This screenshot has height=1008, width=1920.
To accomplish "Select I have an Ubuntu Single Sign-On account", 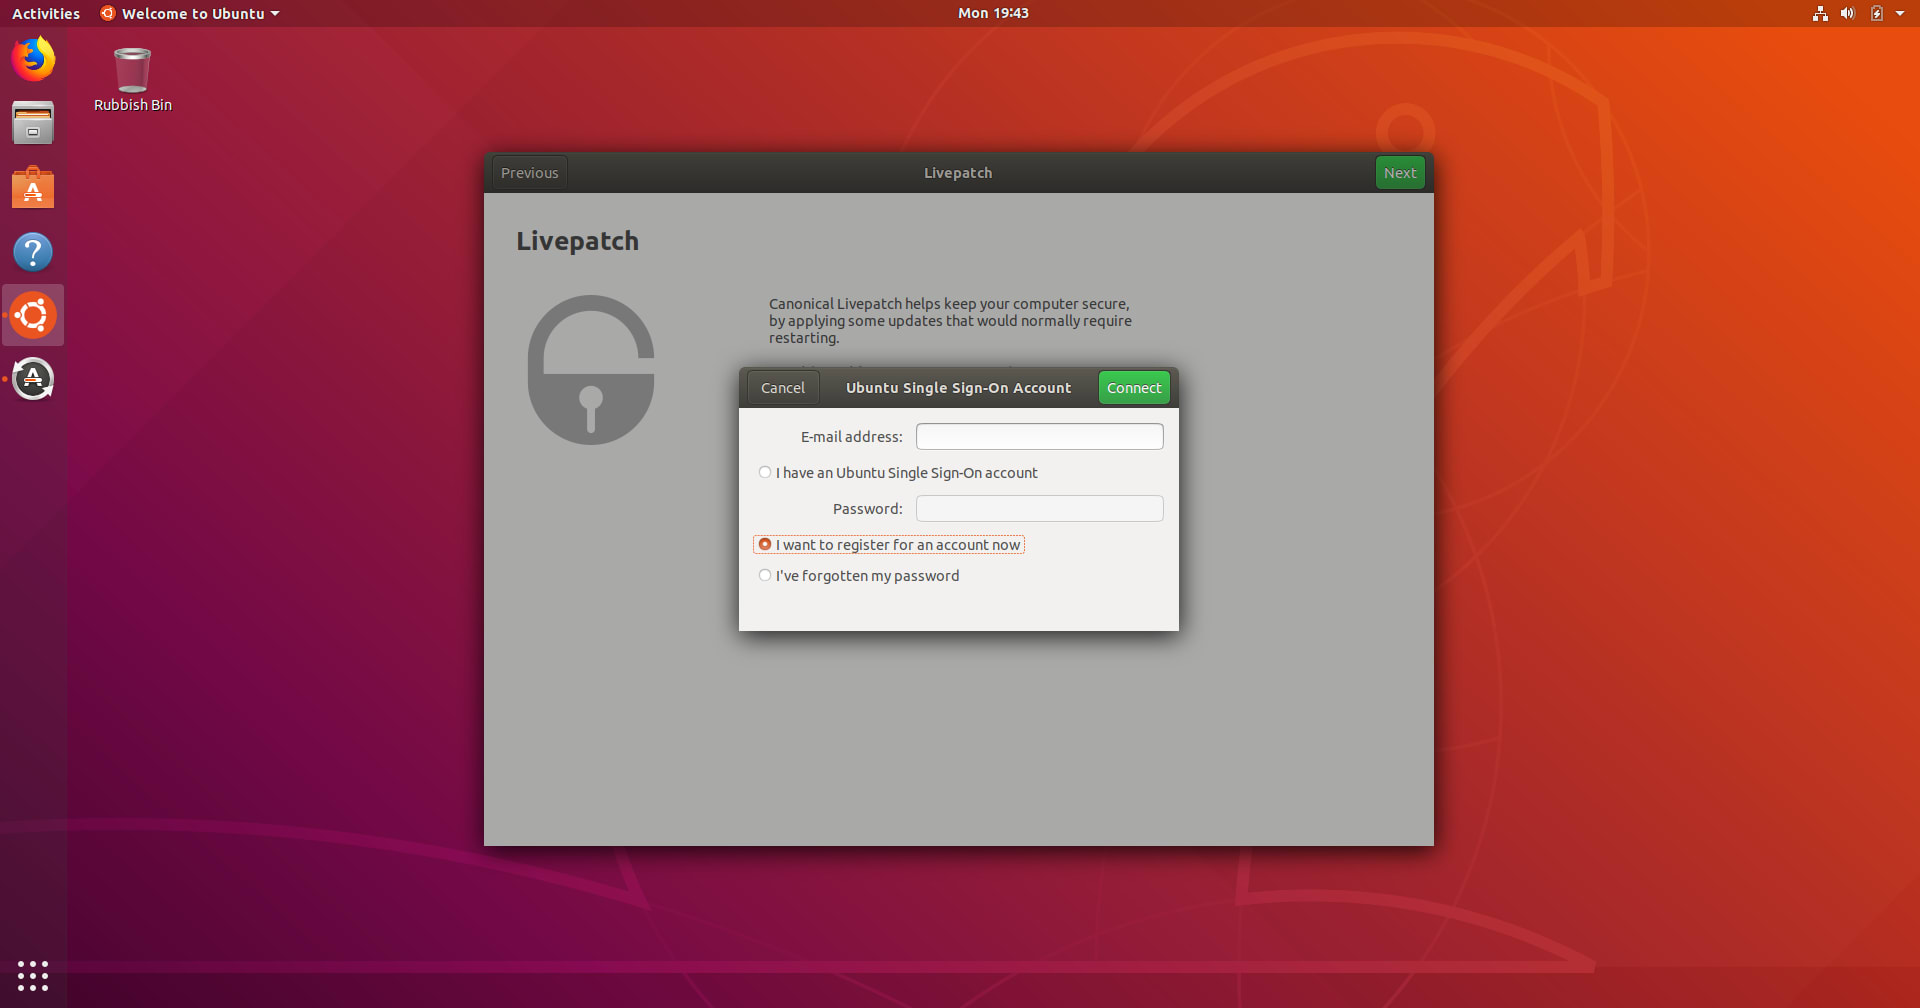I will [898, 473].
